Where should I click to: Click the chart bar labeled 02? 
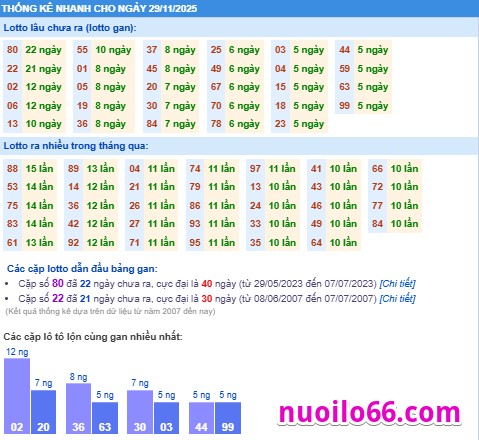[x=17, y=396]
